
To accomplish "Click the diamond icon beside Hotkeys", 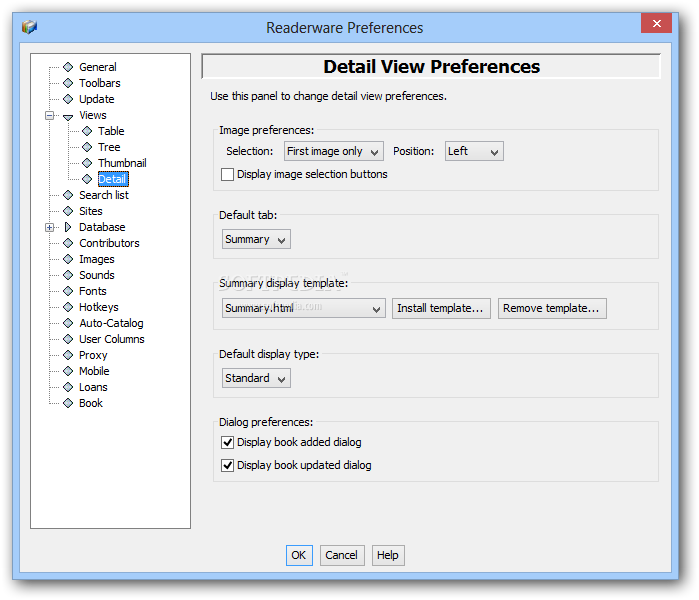I will (68, 307).
